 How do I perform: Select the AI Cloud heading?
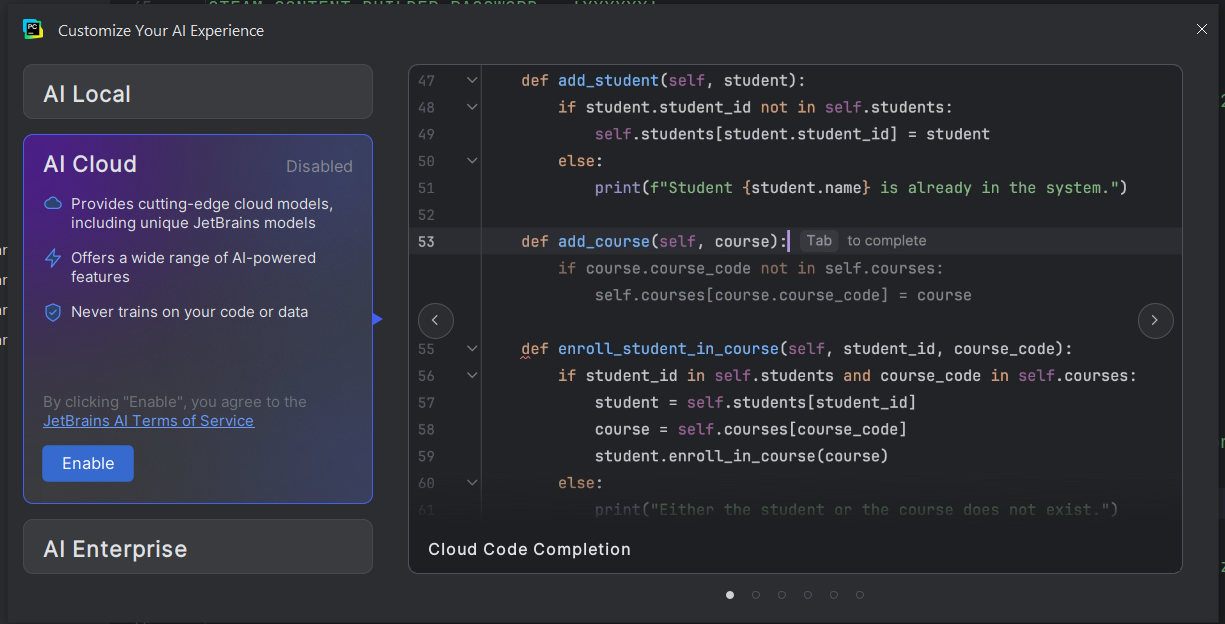[x=90, y=164]
